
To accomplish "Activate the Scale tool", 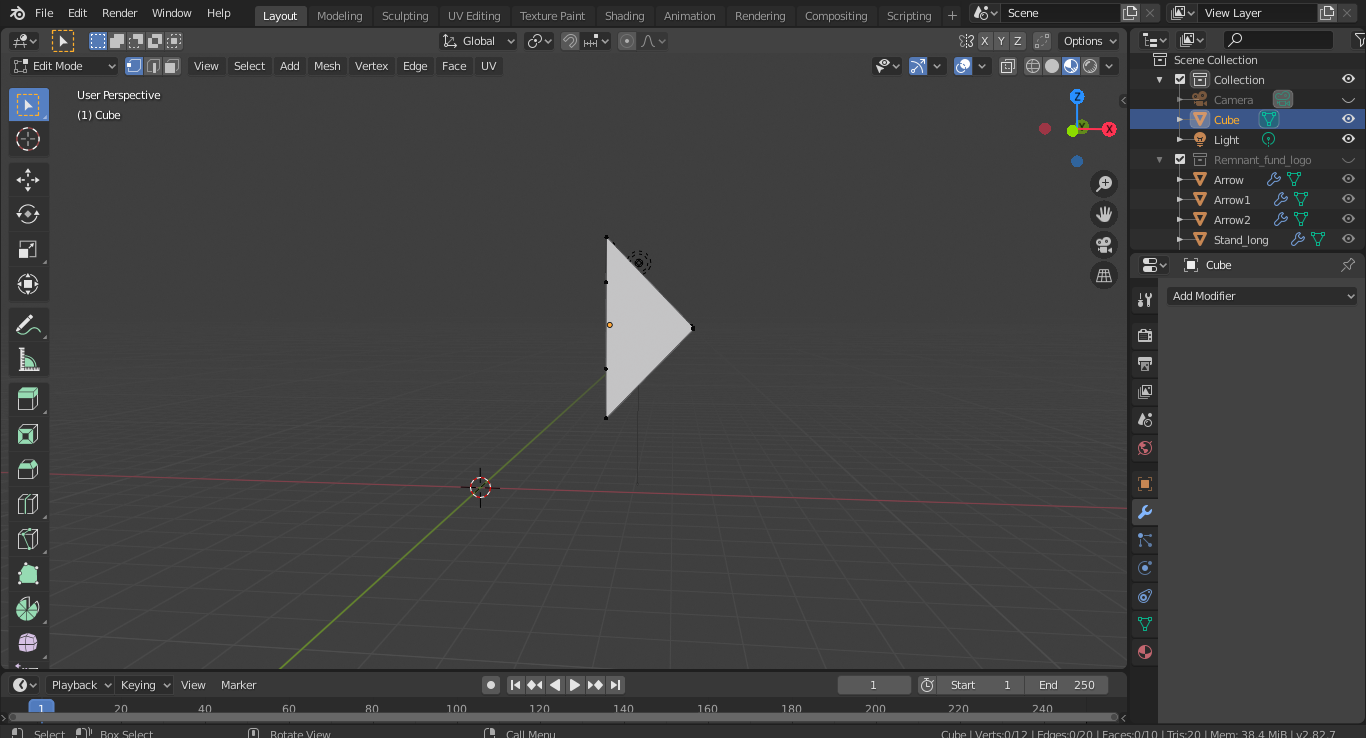I will click(28, 249).
